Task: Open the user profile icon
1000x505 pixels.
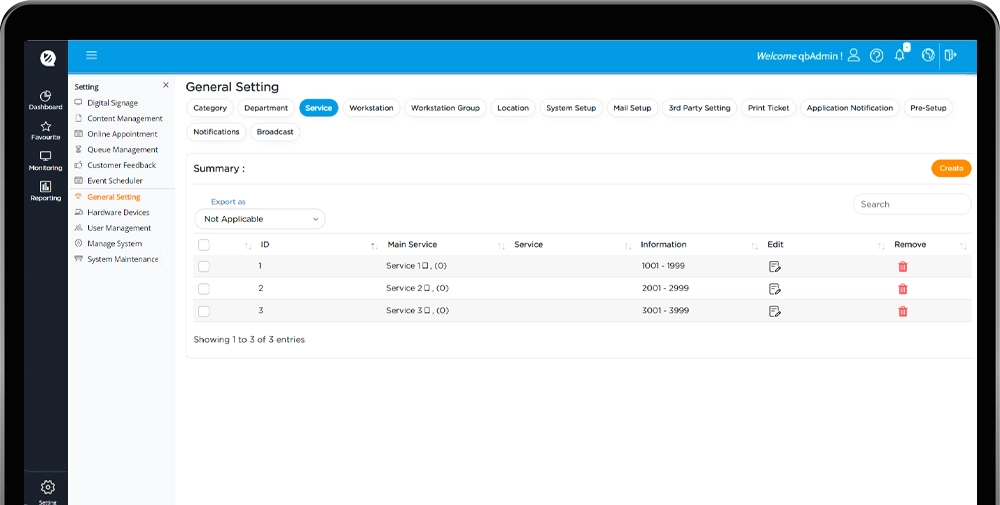Action: pyautogui.click(x=853, y=56)
